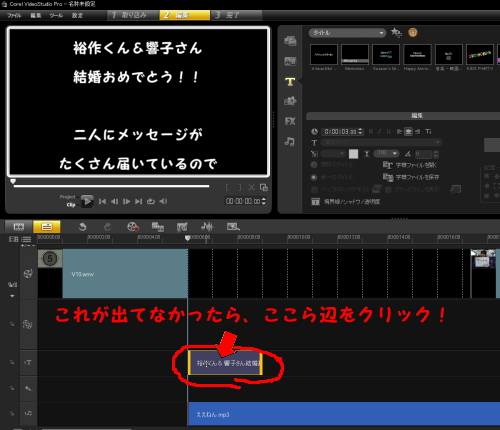Select the KIDS PARTY title thumbnail
Image resolution: width=500 pixels, height=430 pixels.
click(480, 54)
